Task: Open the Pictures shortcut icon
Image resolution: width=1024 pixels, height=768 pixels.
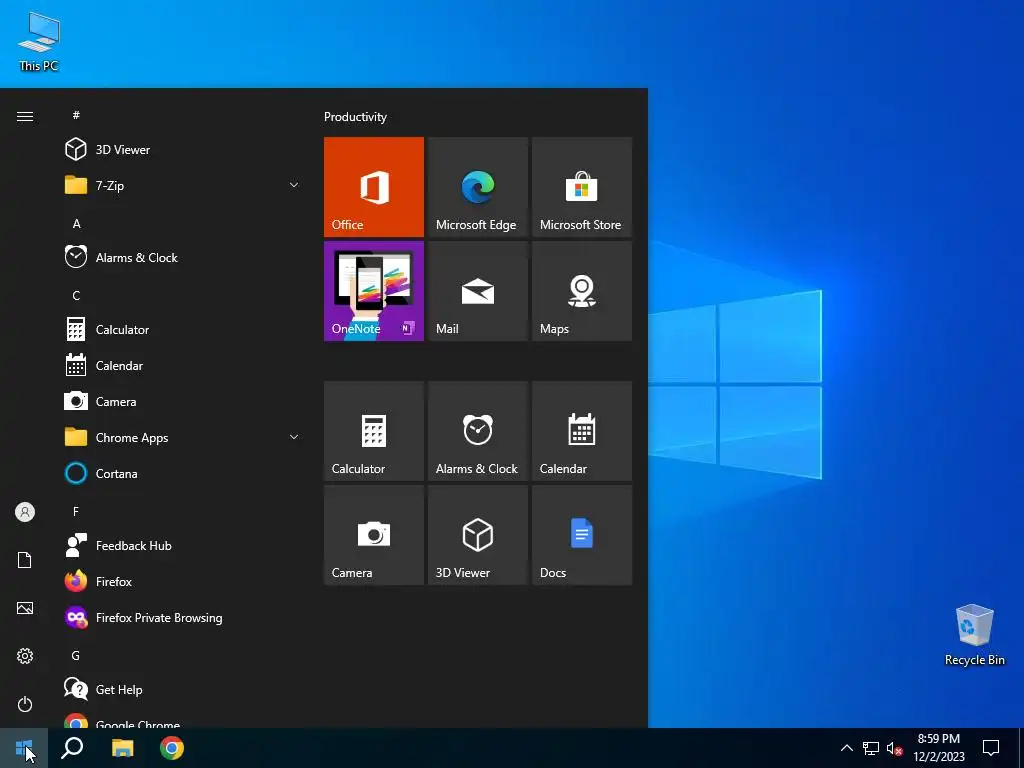Action: coord(25,608)
